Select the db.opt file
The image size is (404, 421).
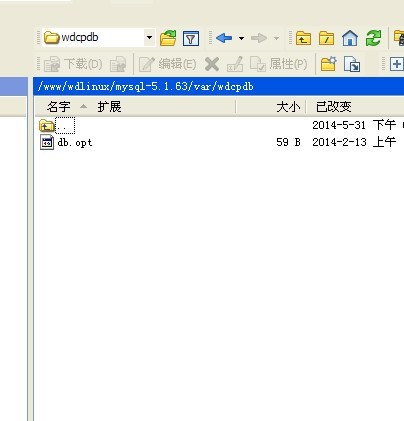tap(75, 143)
